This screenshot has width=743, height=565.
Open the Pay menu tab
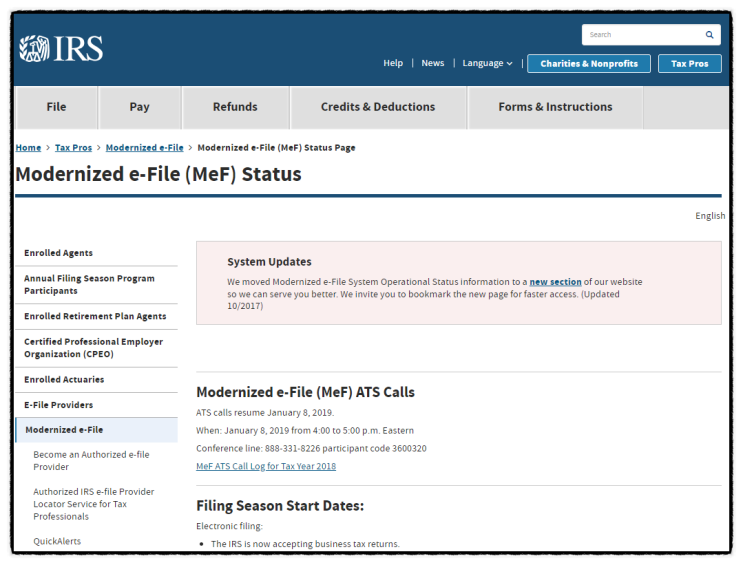[140, 107]
